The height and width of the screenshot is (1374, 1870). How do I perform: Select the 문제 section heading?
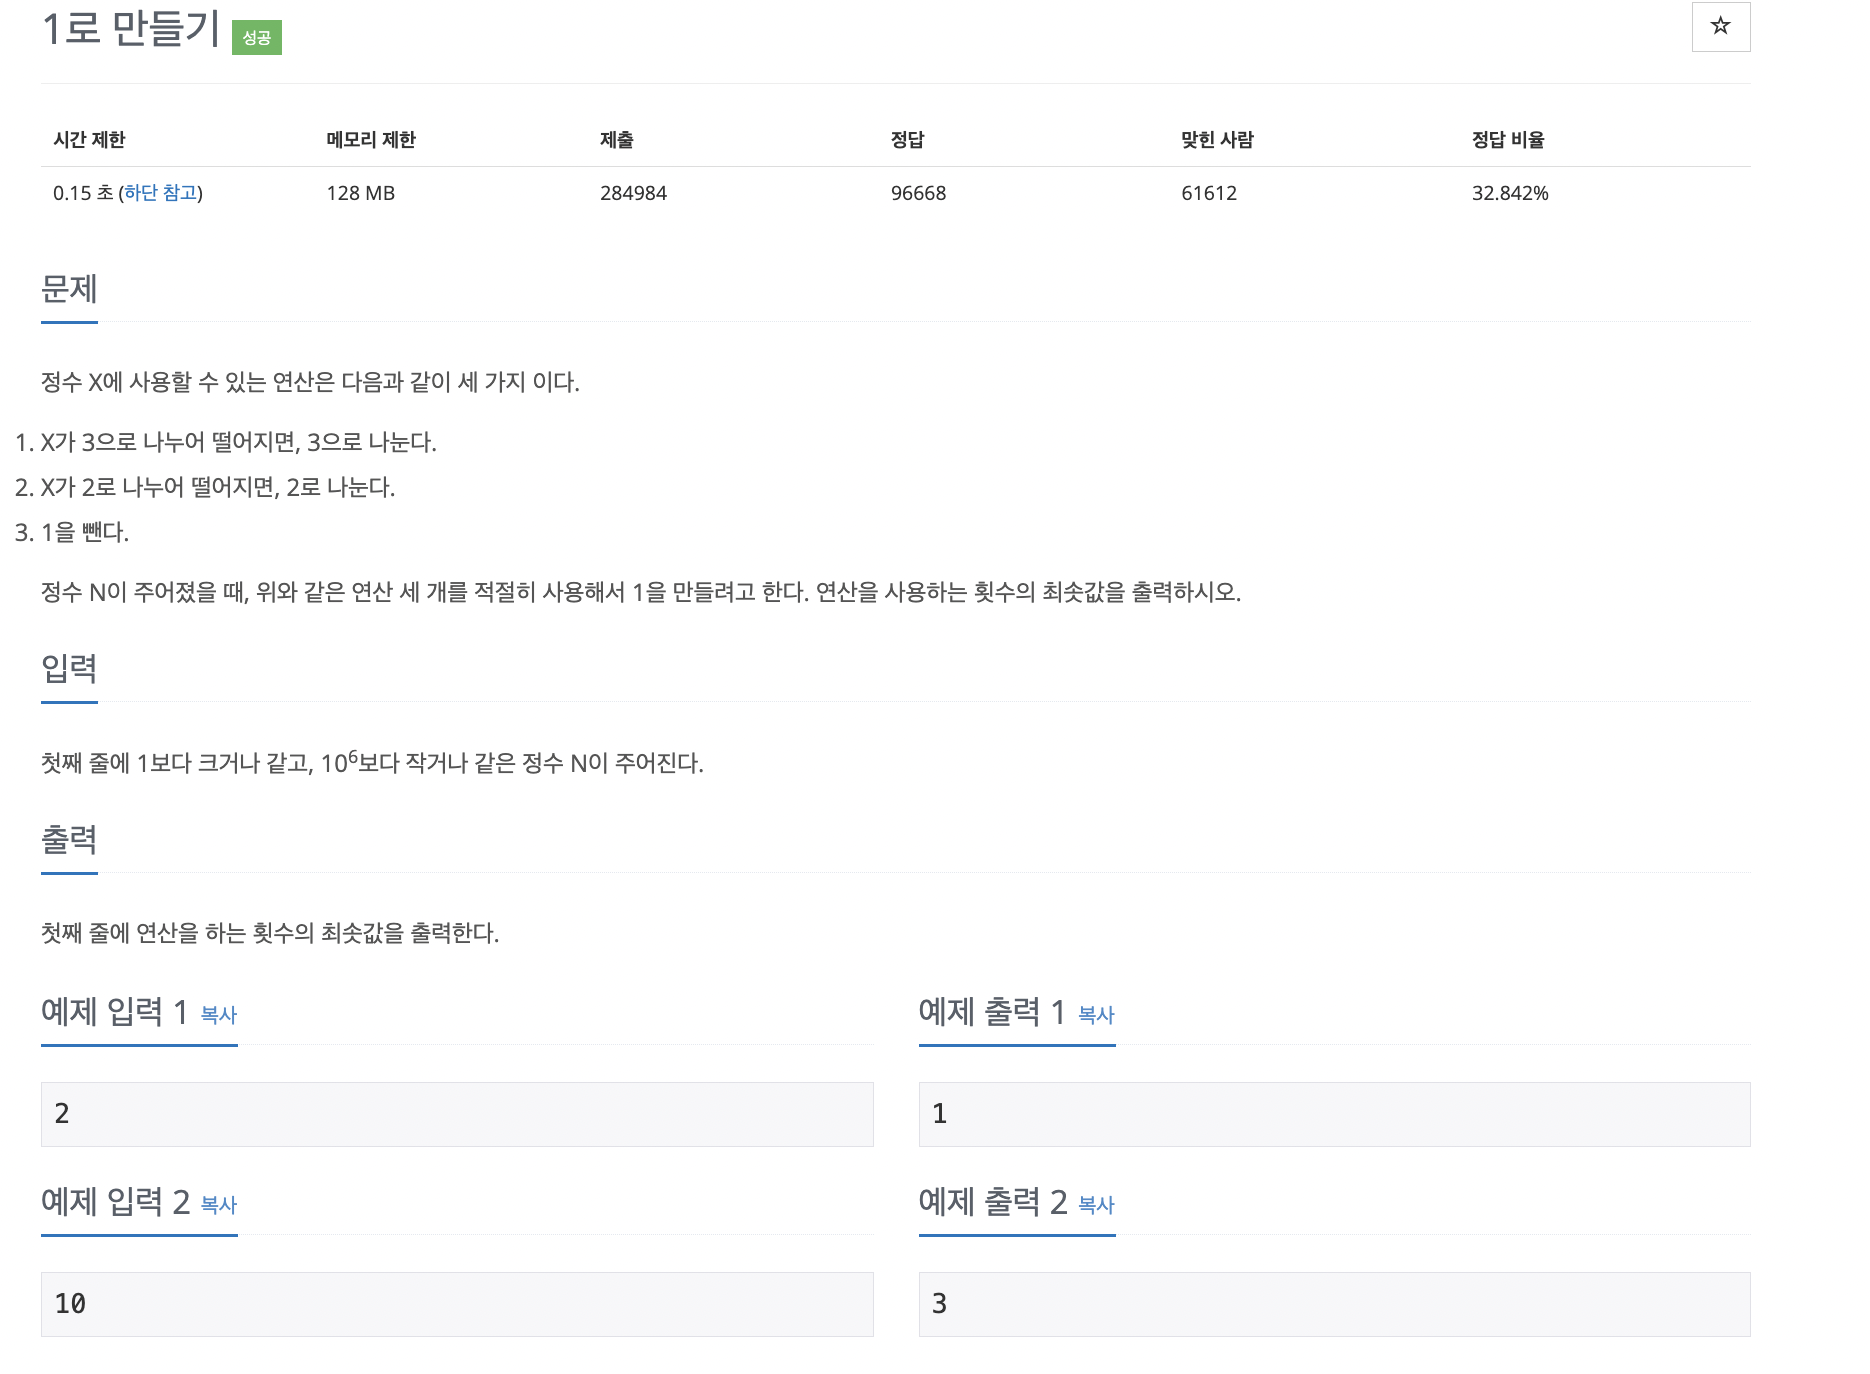click(69, 290)
